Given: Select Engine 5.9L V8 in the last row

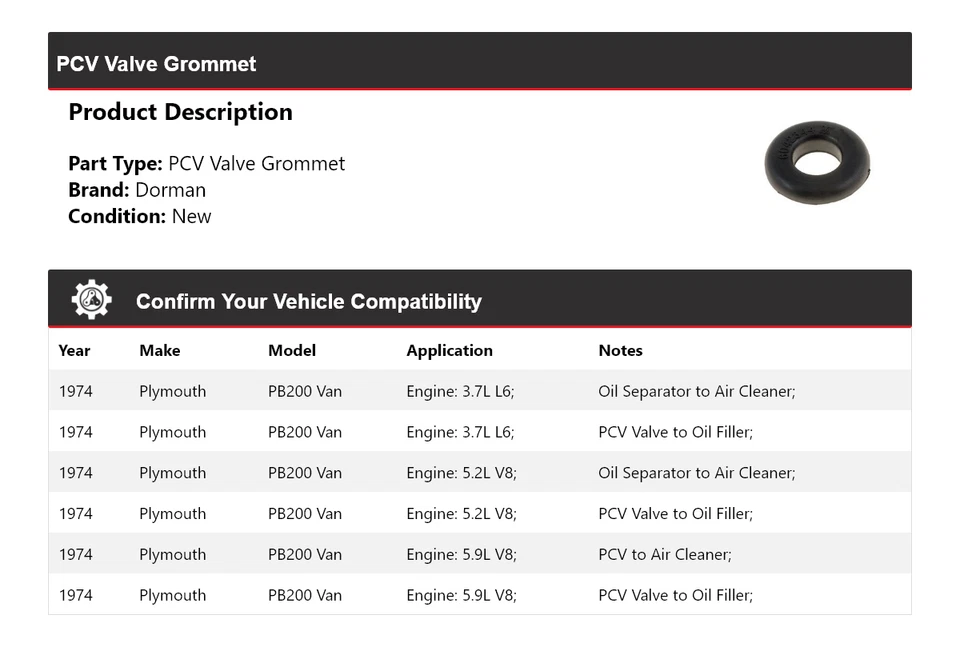Looking at the screenshot, I should (461, 595).
